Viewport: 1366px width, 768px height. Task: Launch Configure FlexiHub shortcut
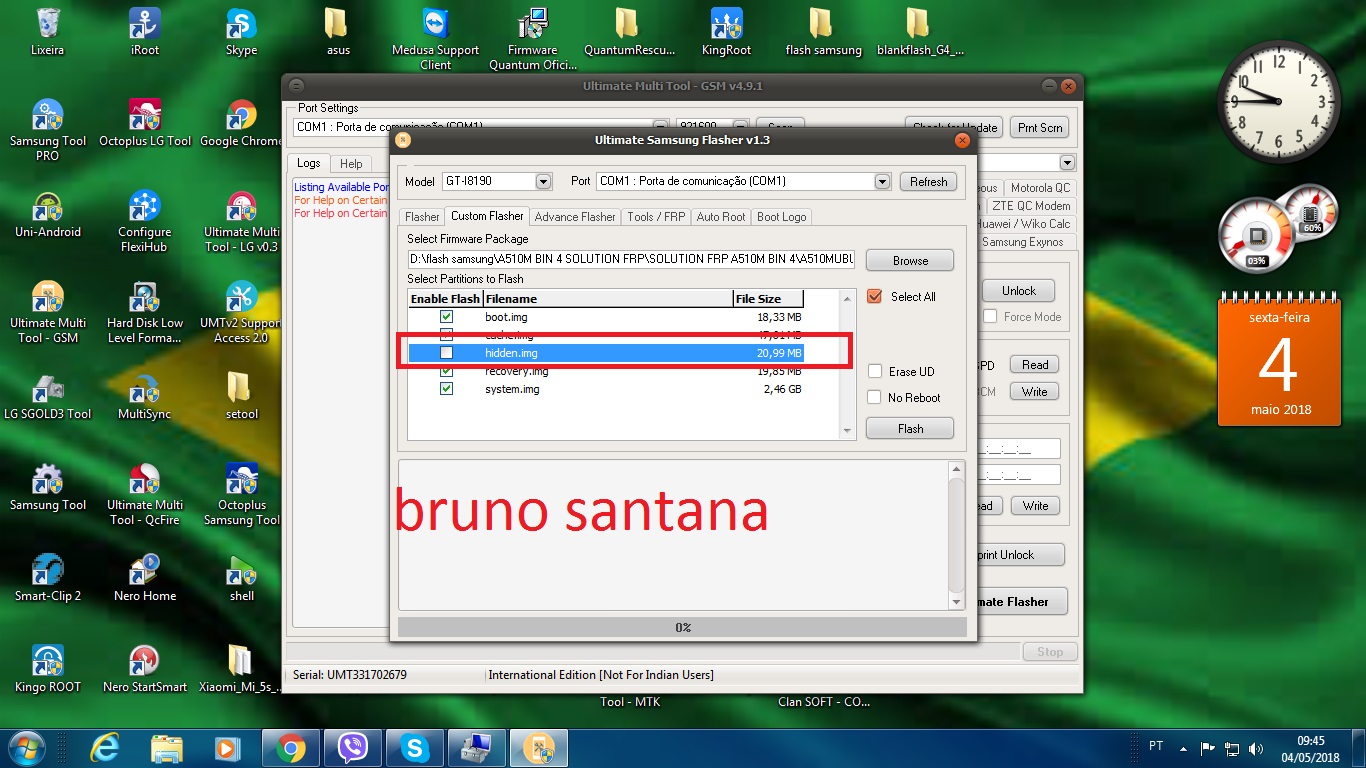145,220
